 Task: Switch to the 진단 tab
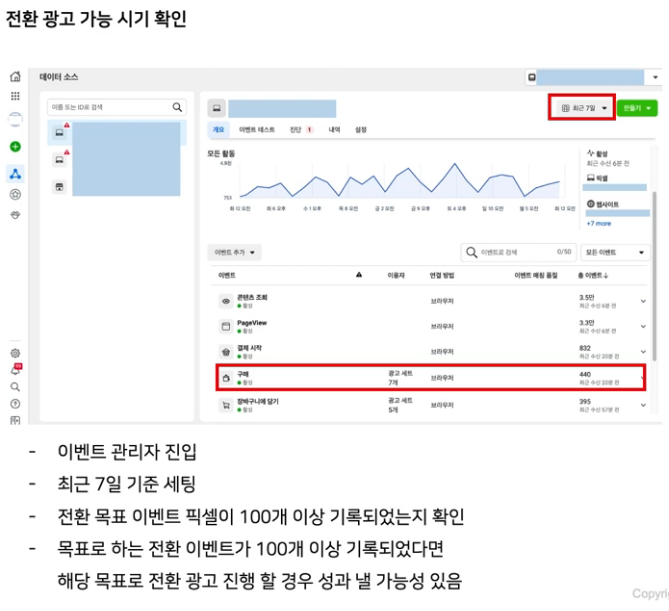[x=301, y=130]
